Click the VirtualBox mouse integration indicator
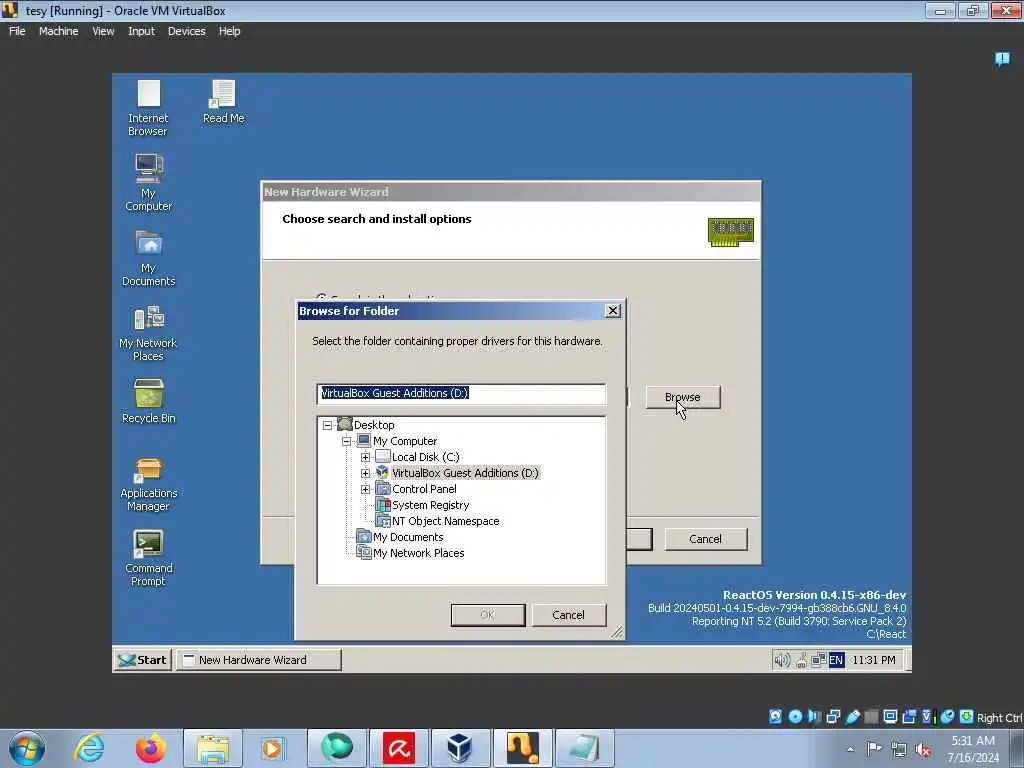Viewport: 1024px width, 768px height. [x=948, y=716]
